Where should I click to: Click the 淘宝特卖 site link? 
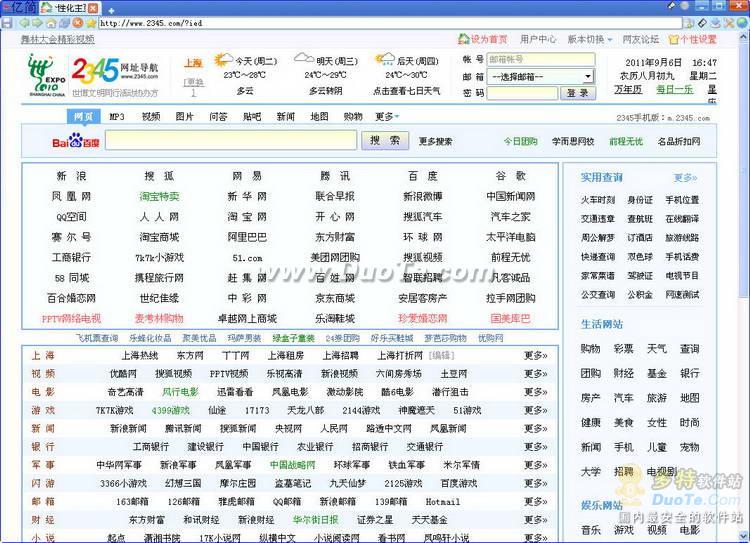click(159, 197)
